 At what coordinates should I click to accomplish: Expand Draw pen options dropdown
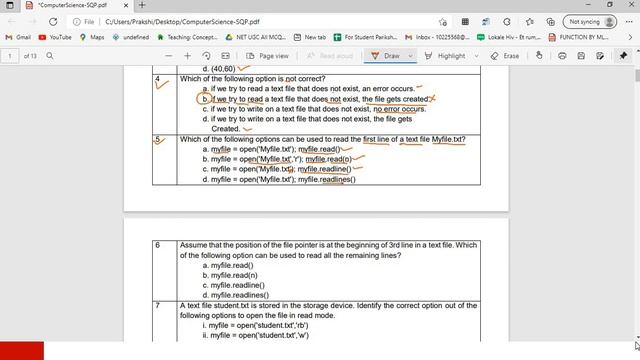click(x=411, y=56)
